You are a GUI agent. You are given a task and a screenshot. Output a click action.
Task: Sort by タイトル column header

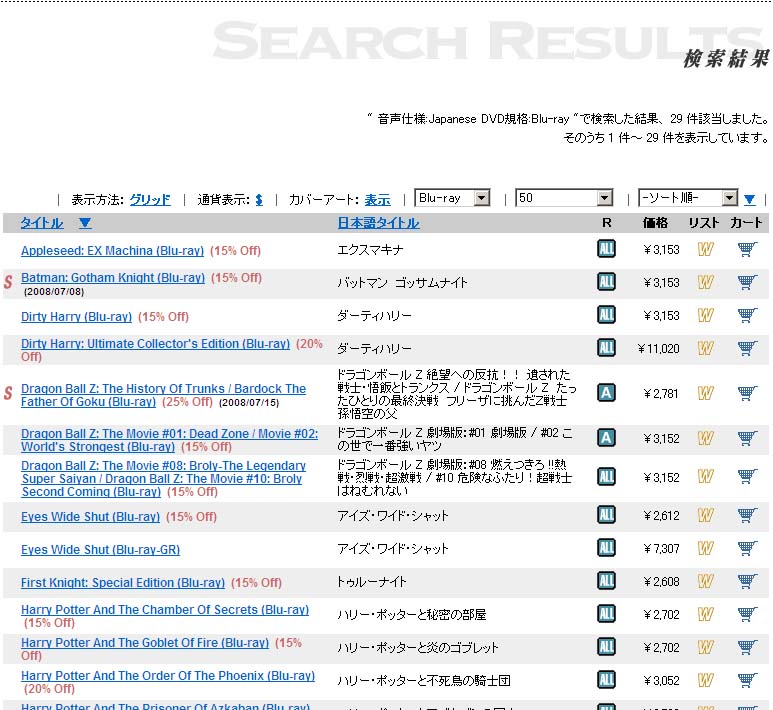tap(42, 223)
